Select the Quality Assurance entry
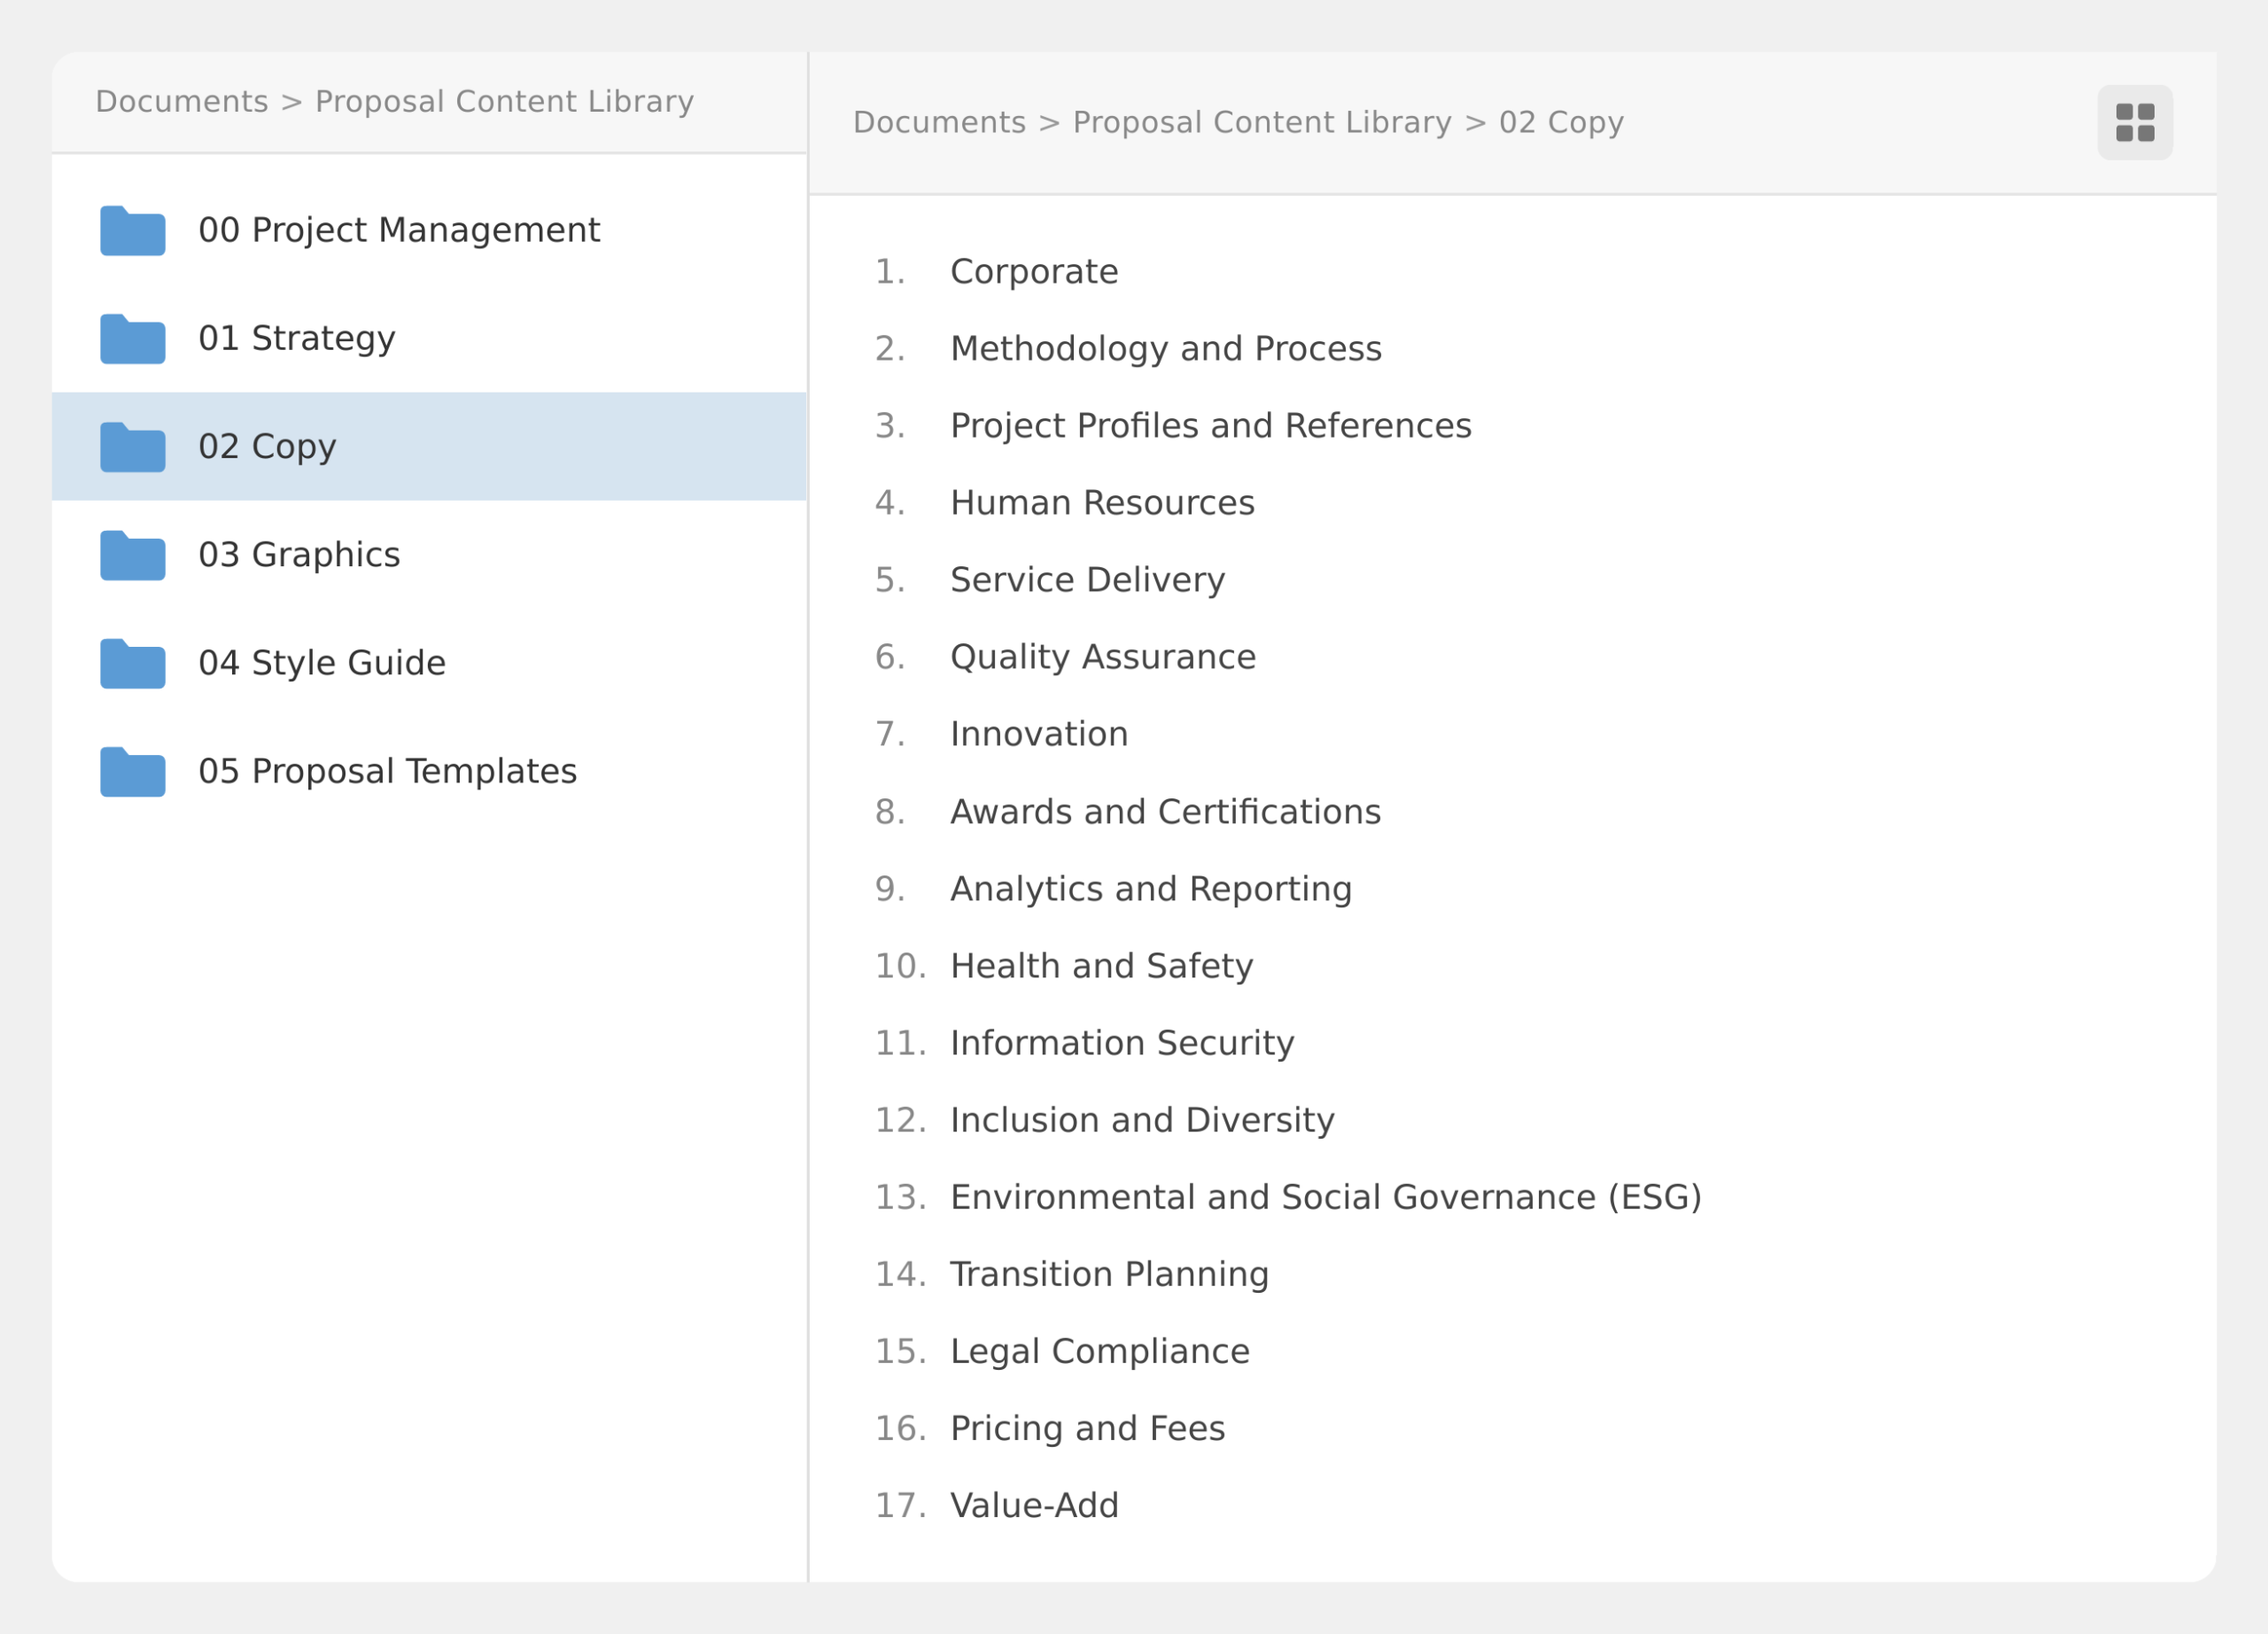2268x1634 pixels. point(1102,657)
